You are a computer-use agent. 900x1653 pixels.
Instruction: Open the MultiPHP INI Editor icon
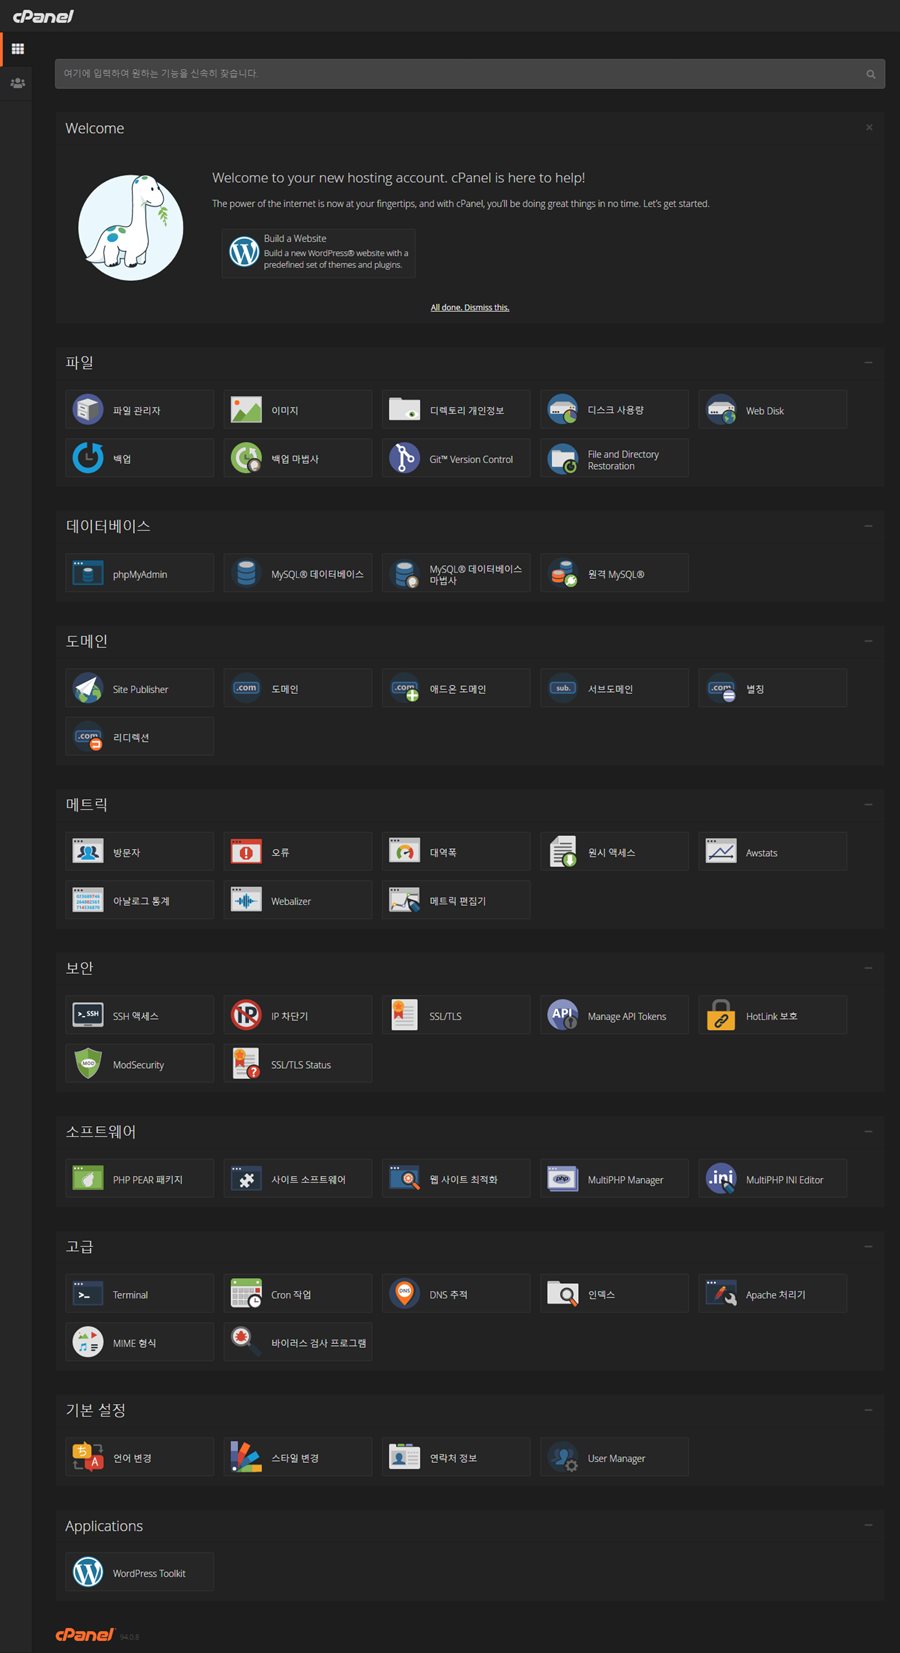click(721, 1179)
